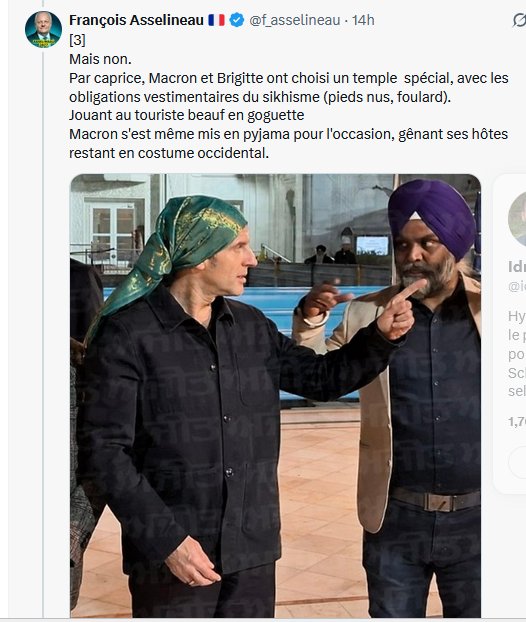Open the @f_asselineau handle link
Screen dimensions: 526x622
coord(295,20)
